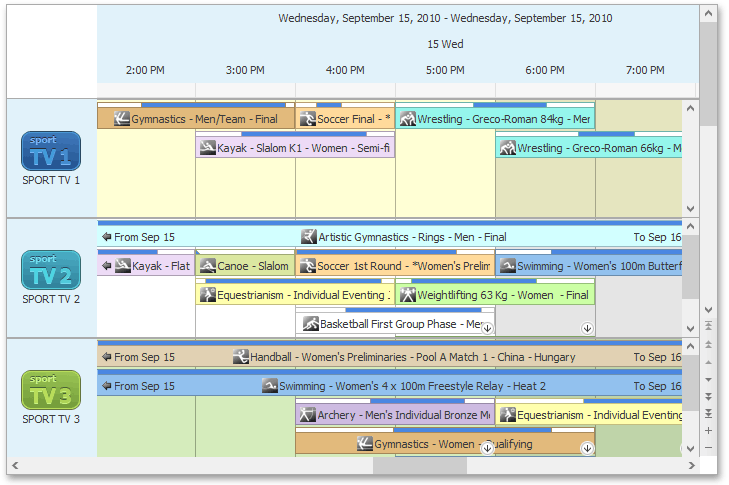Viewport: 729px width, 485px height.
Task: Go to next resource (single down arrow)
Action: click(709, 379)
